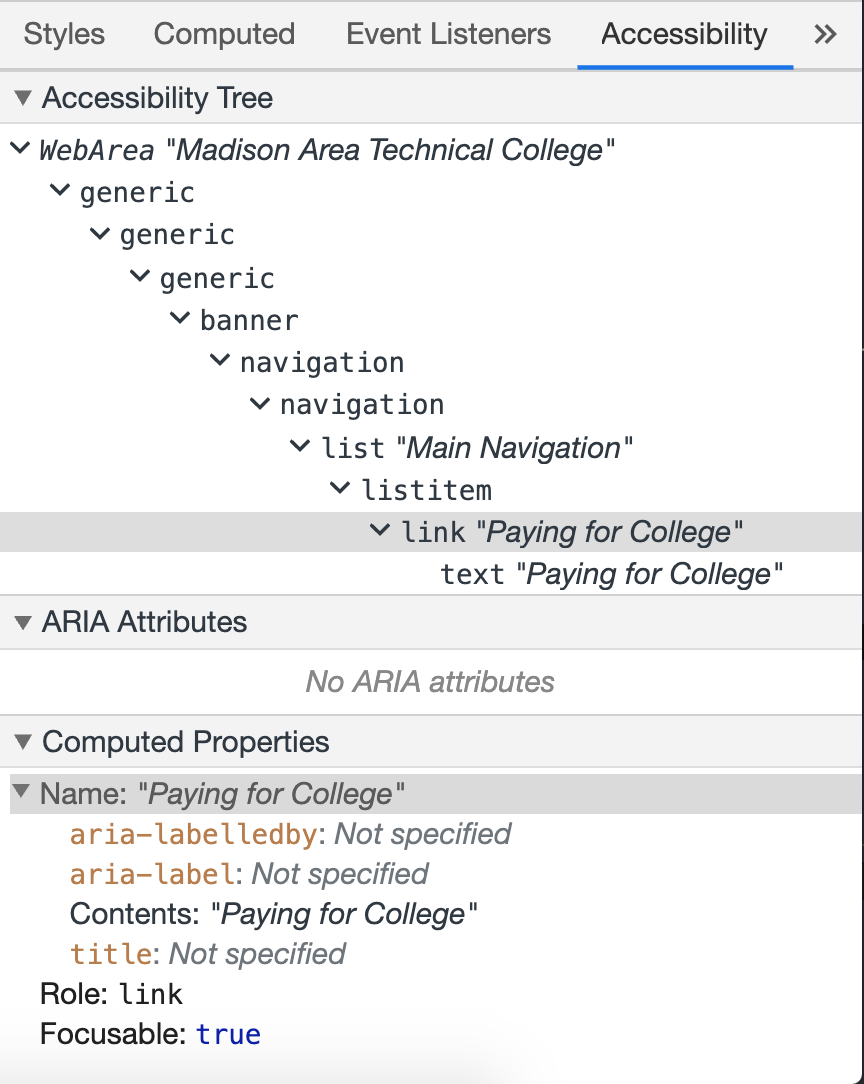Collapse the Name computed property
This screenshot has height=1084, width=864.
point(20,792)
